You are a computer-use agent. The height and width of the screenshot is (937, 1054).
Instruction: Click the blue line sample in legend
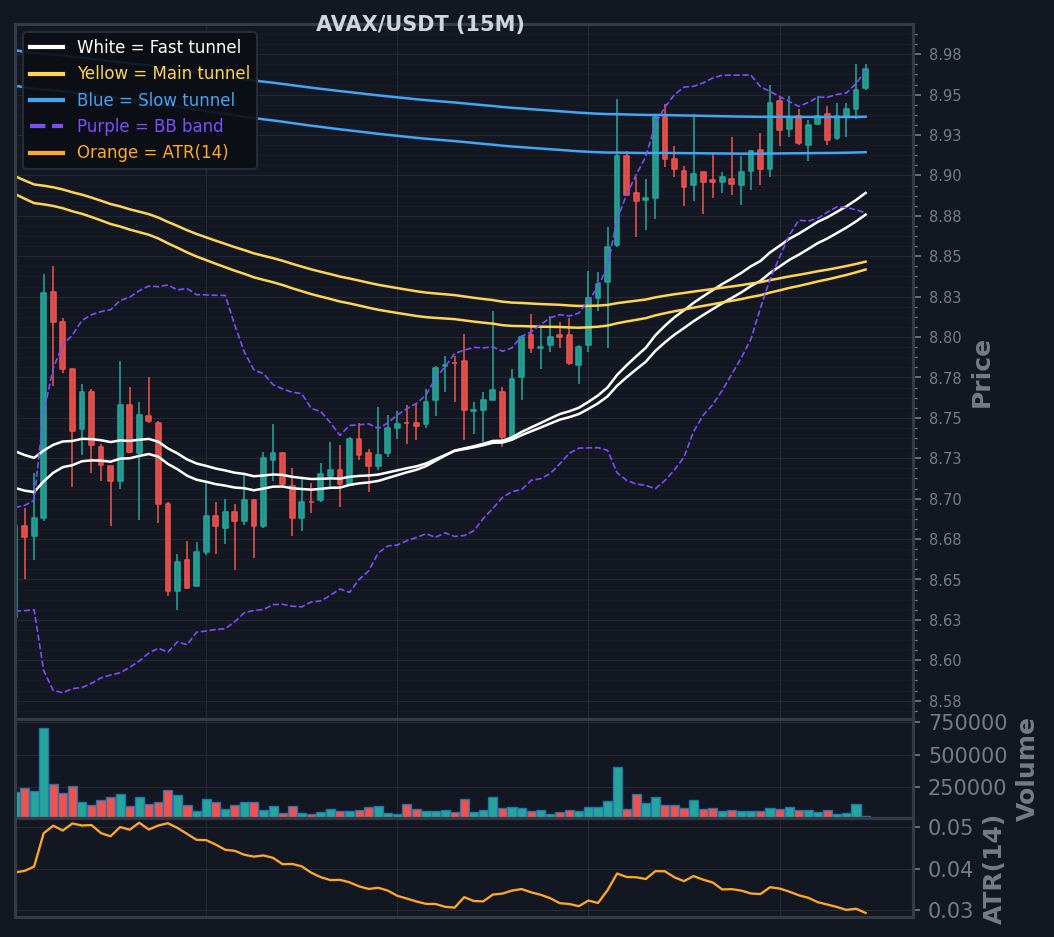[x=46, y=100]
